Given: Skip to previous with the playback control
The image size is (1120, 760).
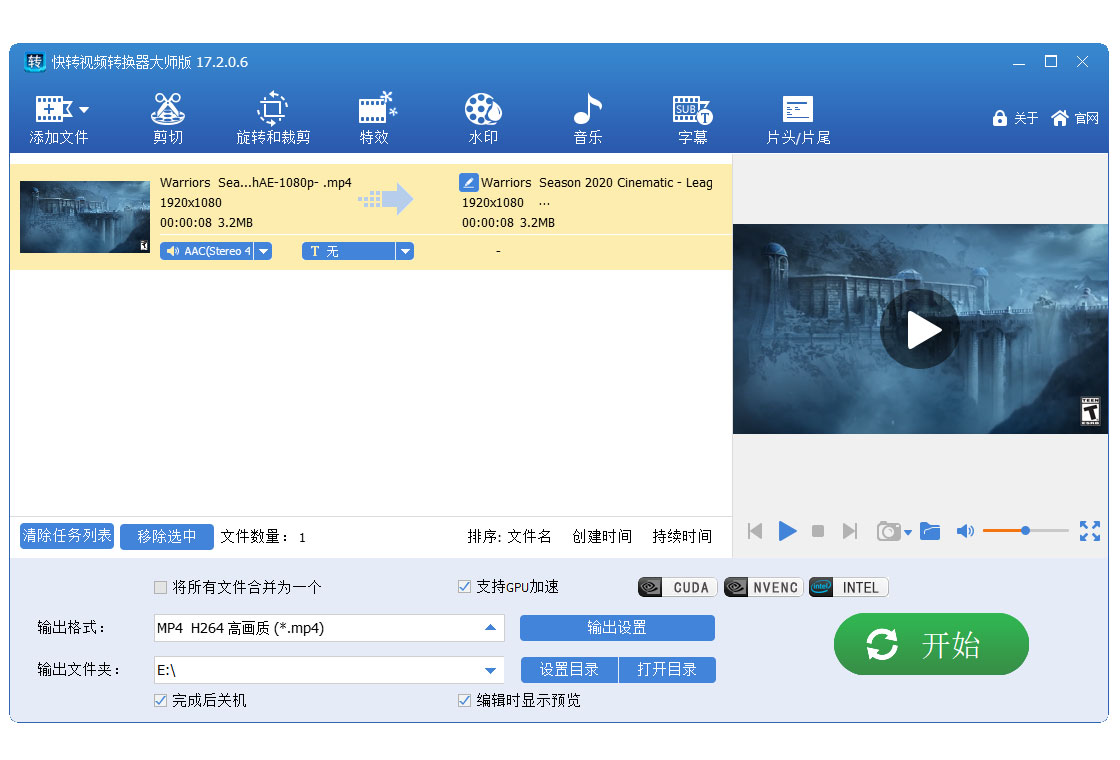Looking at the screenshot, I should click(755, 531).
